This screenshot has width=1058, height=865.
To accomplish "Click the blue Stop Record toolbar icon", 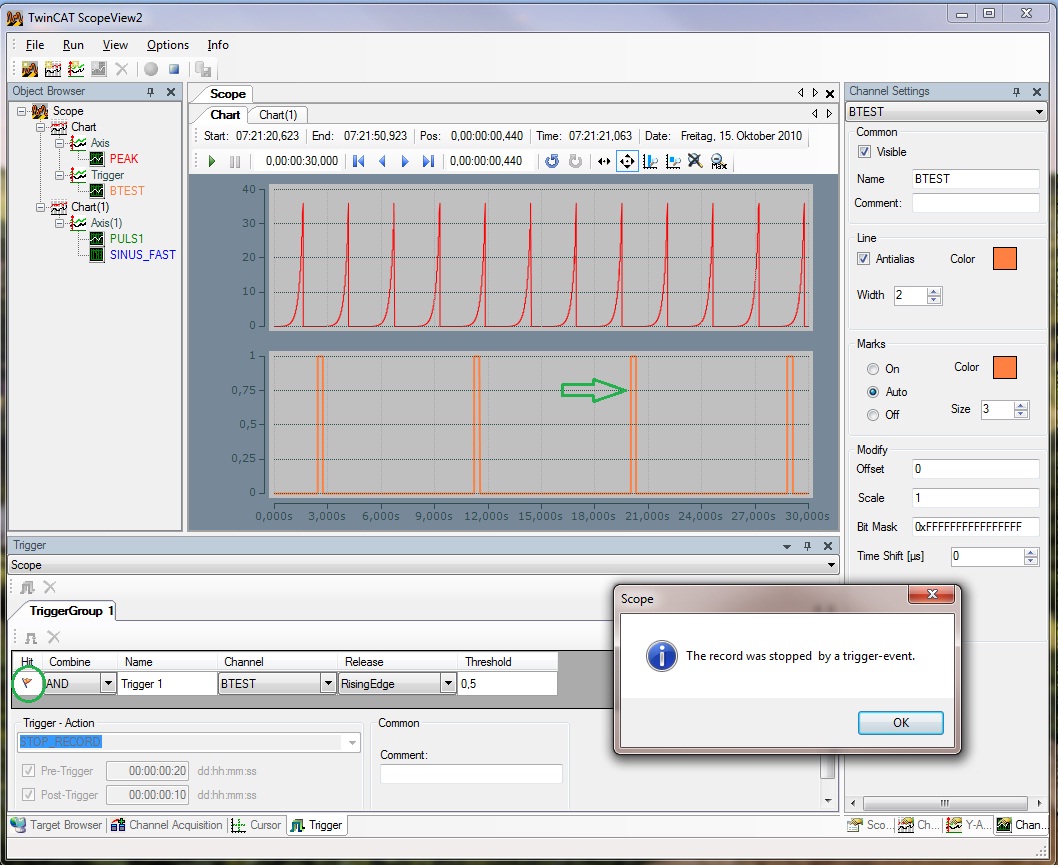I will click(x=174, y=69).
